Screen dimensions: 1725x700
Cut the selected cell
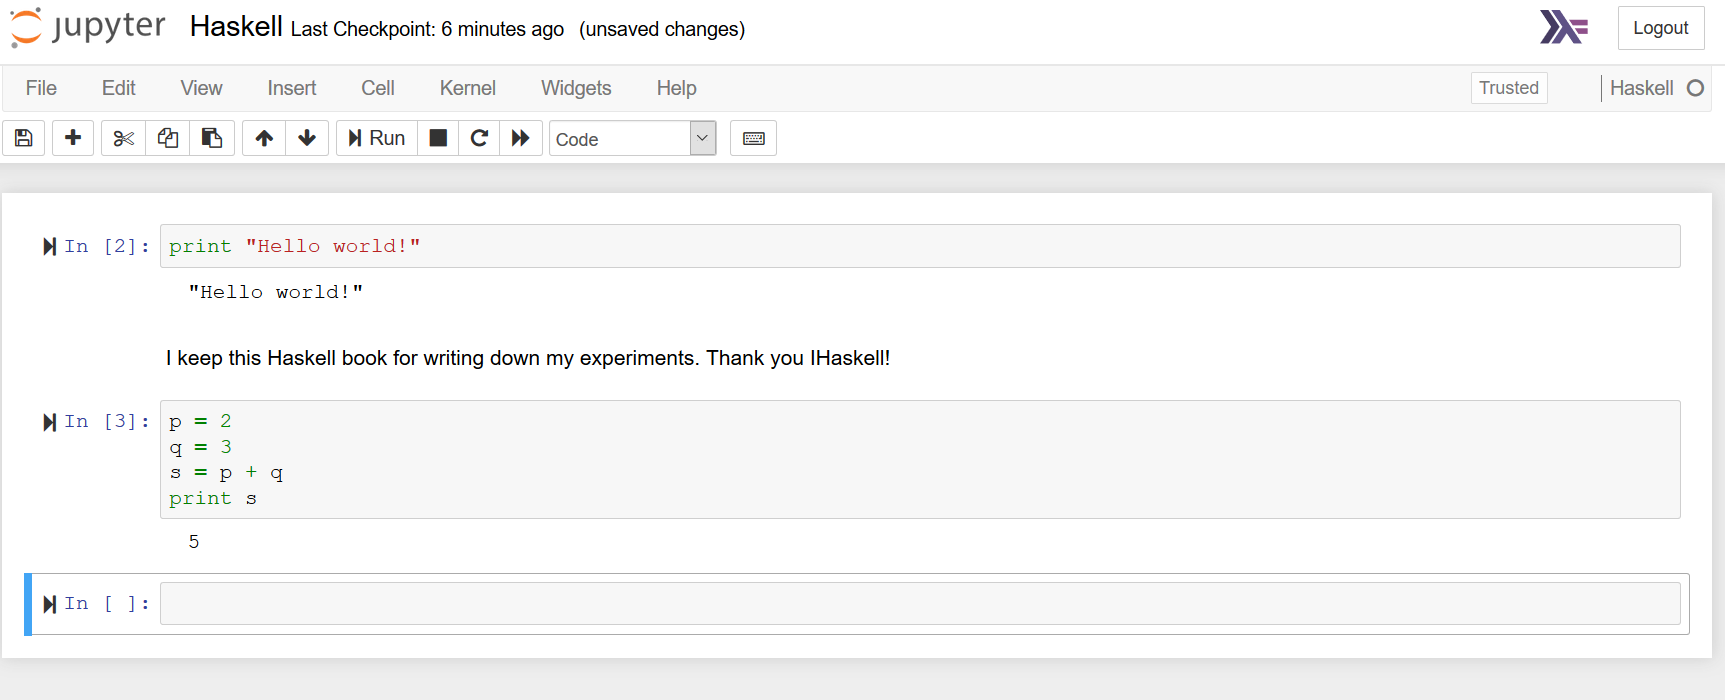(x=122, y=138)
